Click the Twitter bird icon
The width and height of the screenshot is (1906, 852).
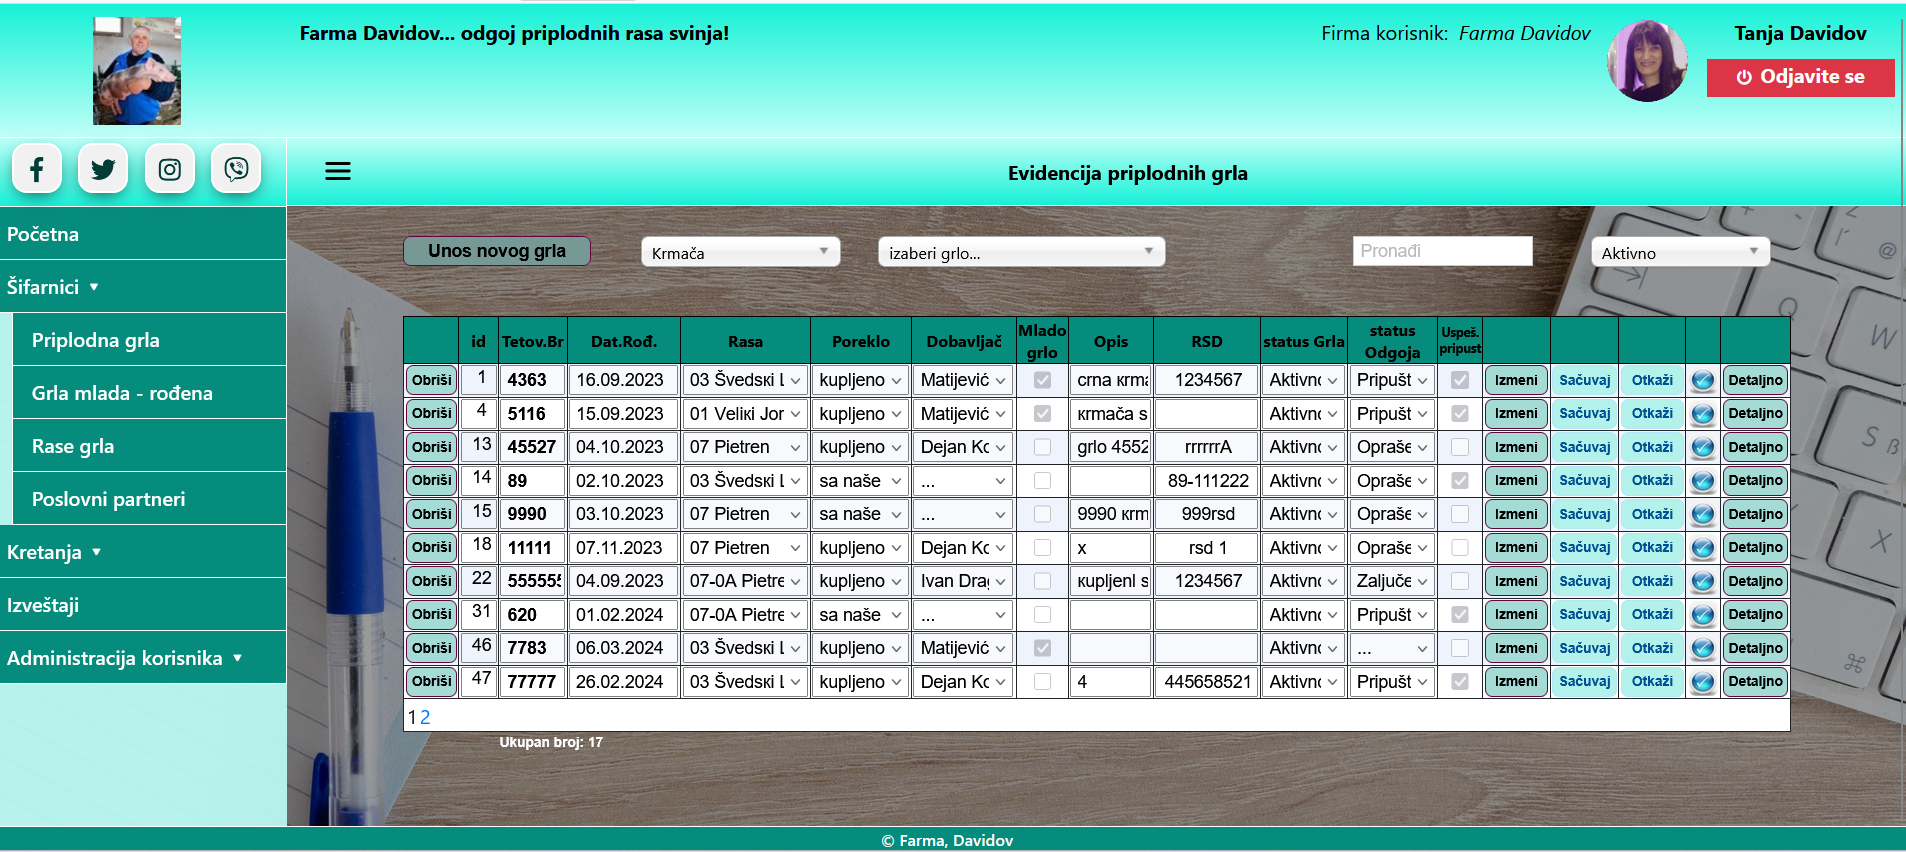pos(103,169)
